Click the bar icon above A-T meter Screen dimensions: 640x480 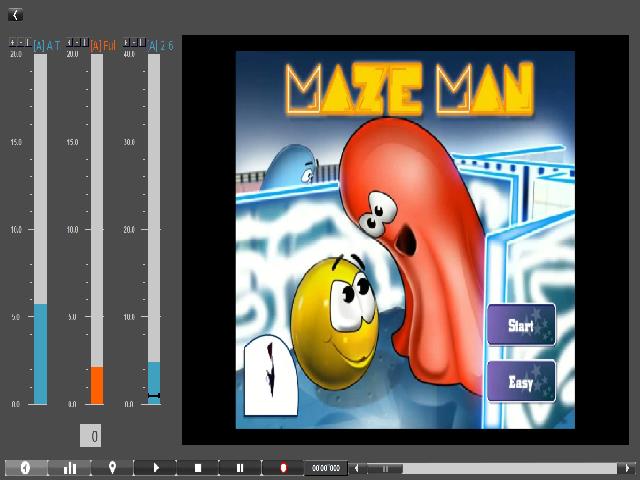point(28,42)
